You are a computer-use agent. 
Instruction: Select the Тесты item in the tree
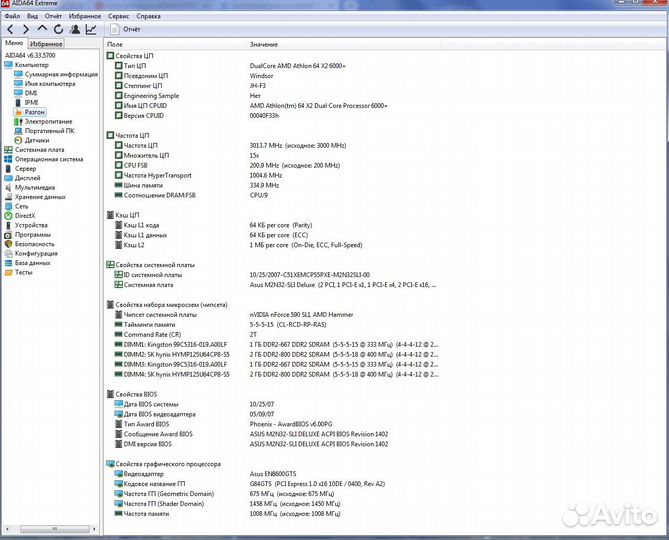tap(23, 272)
